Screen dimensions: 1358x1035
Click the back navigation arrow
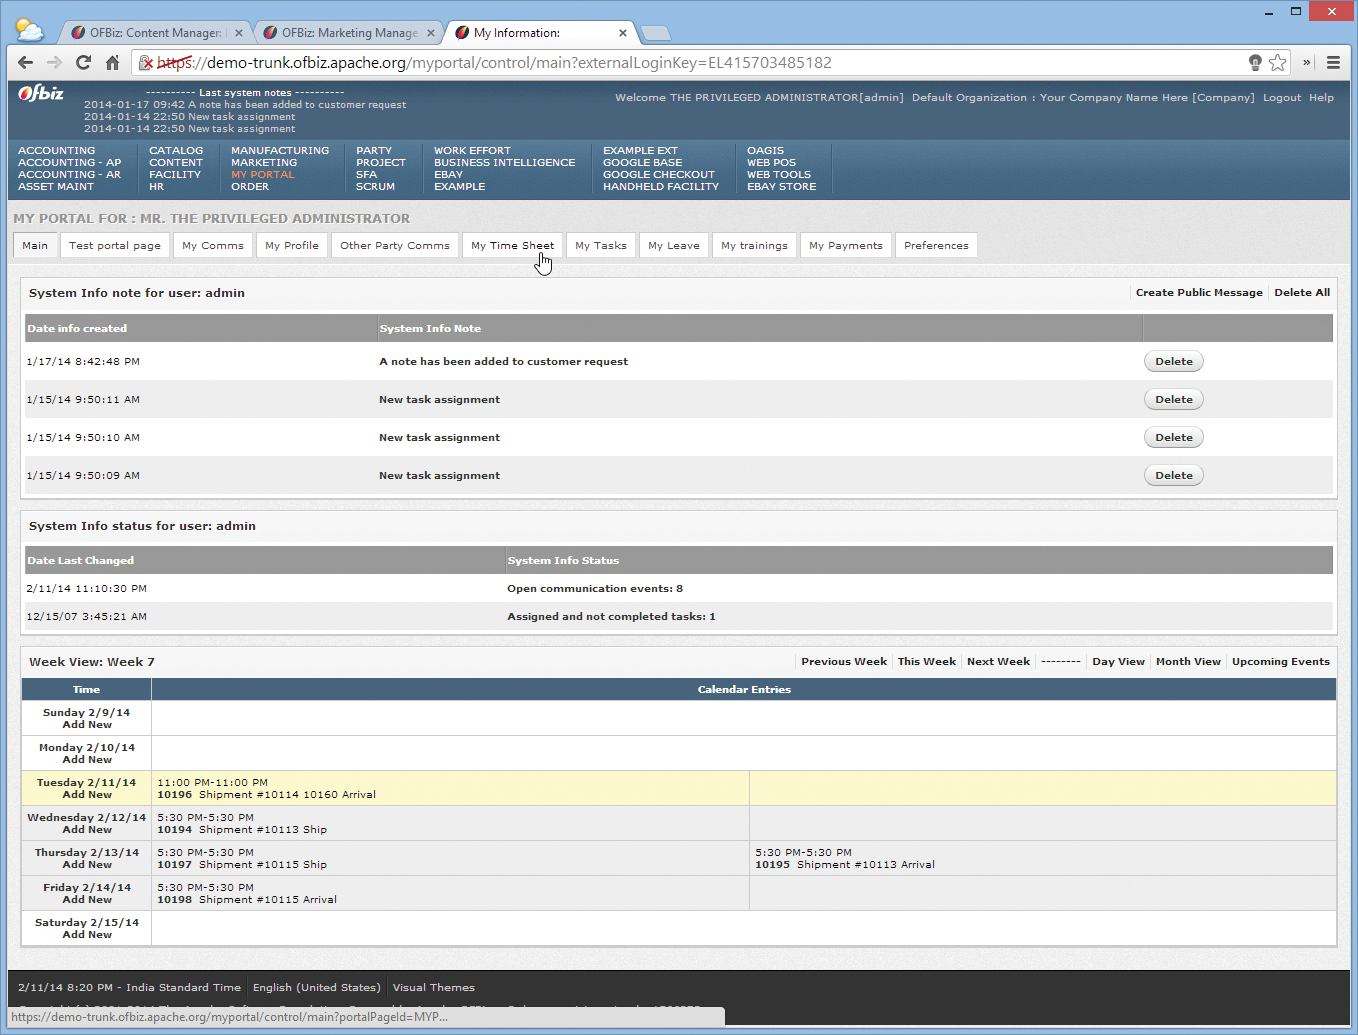(25, 62)
